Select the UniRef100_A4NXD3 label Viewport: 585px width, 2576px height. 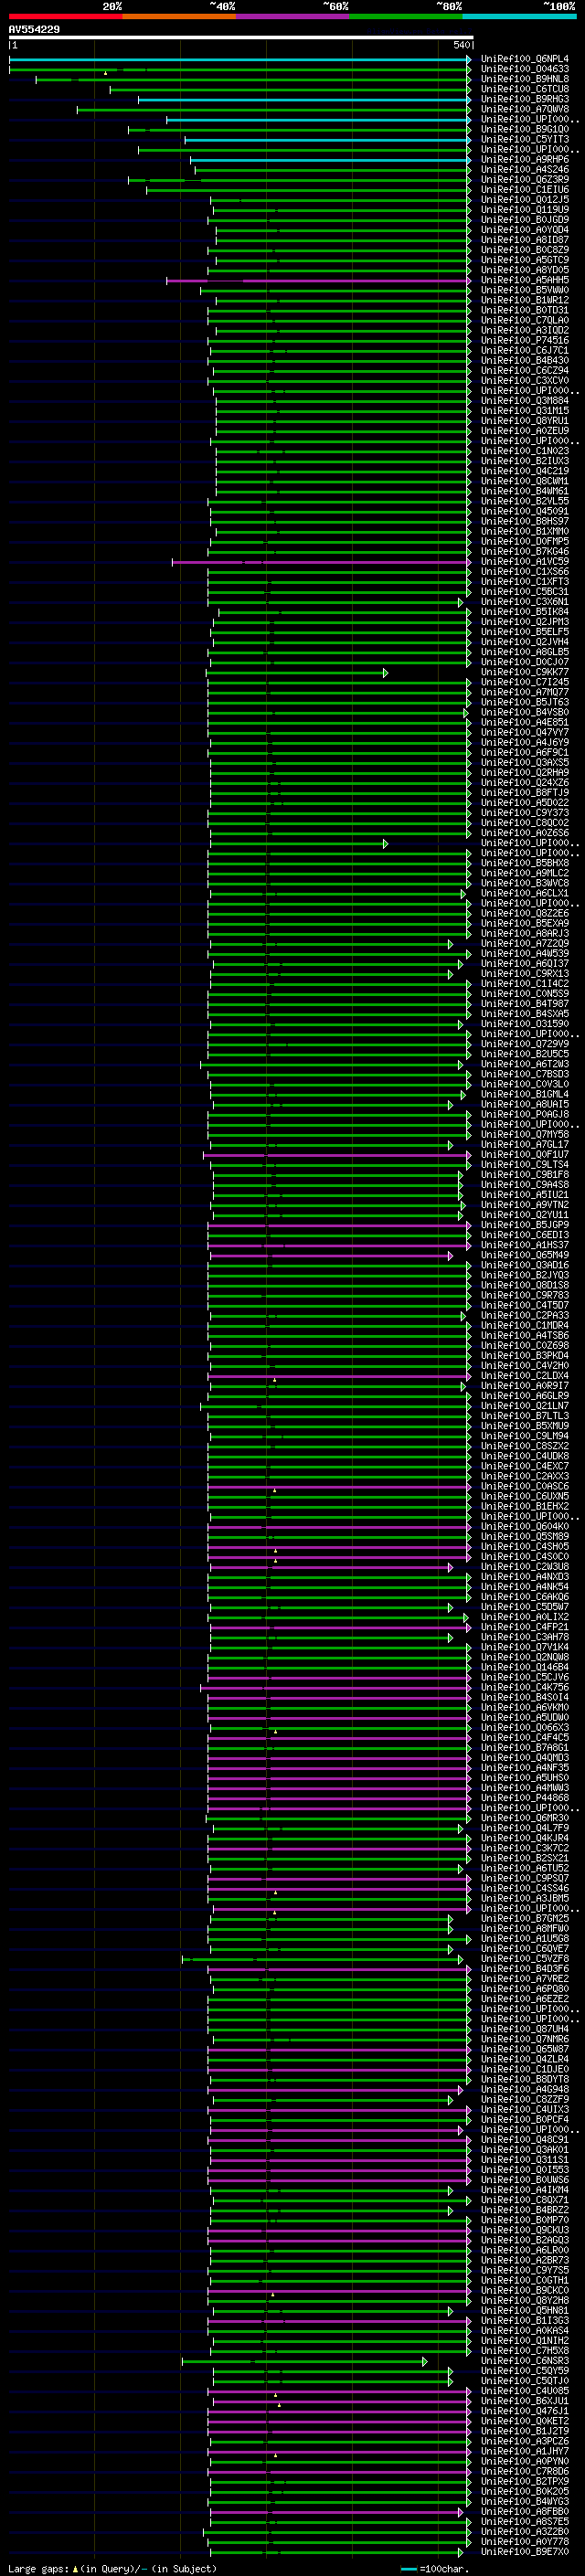tap(524, 1576)
